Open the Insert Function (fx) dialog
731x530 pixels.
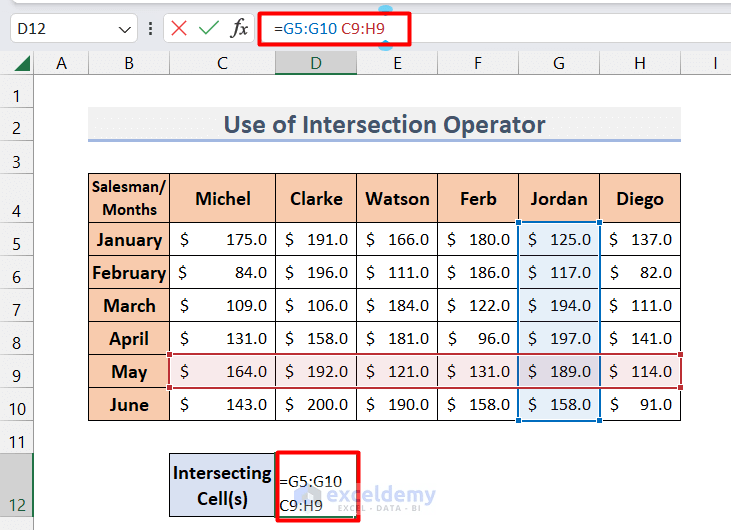point(239,28)
